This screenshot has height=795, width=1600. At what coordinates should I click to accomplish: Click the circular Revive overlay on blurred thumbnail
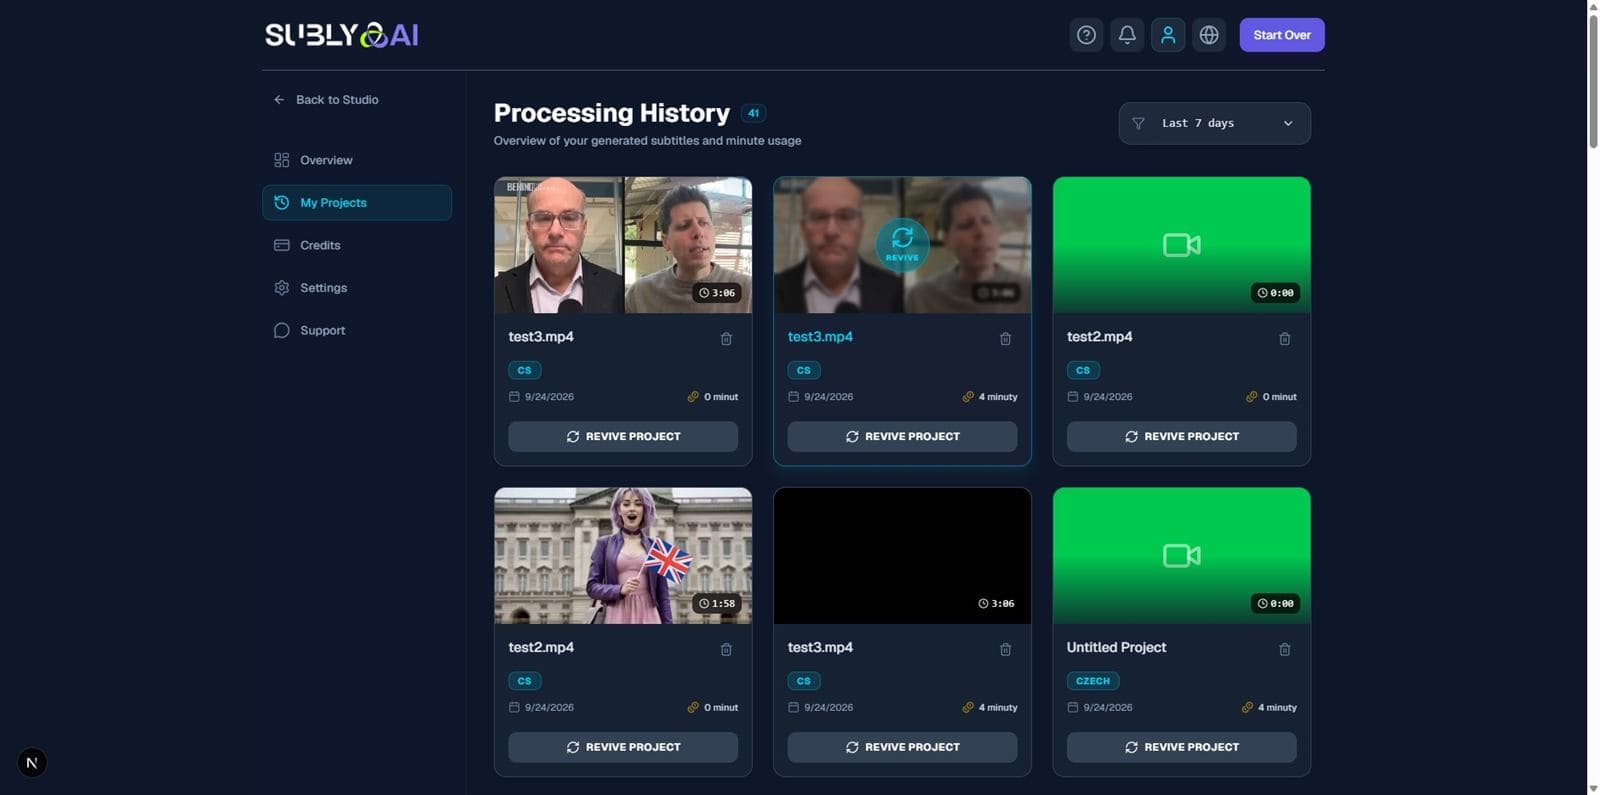click(x=902, y=244)
